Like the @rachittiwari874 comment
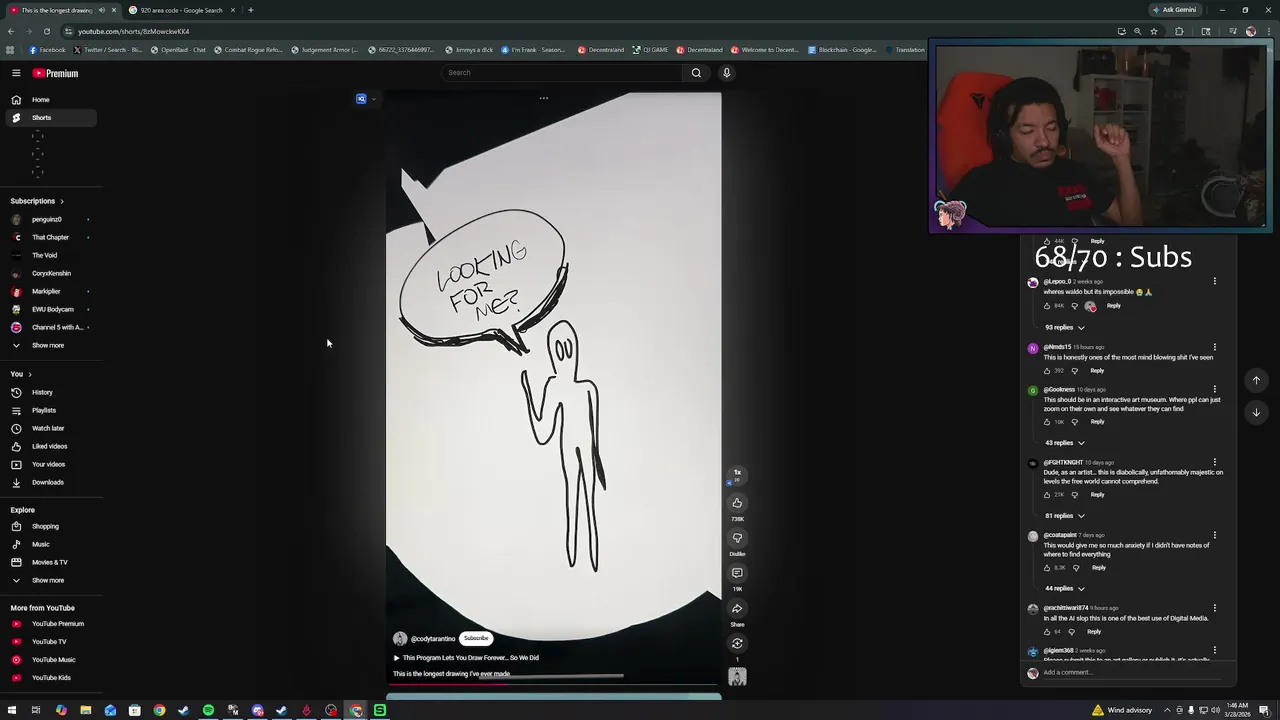Screen dimensions: 1280x720 [x=1047, y=632]
